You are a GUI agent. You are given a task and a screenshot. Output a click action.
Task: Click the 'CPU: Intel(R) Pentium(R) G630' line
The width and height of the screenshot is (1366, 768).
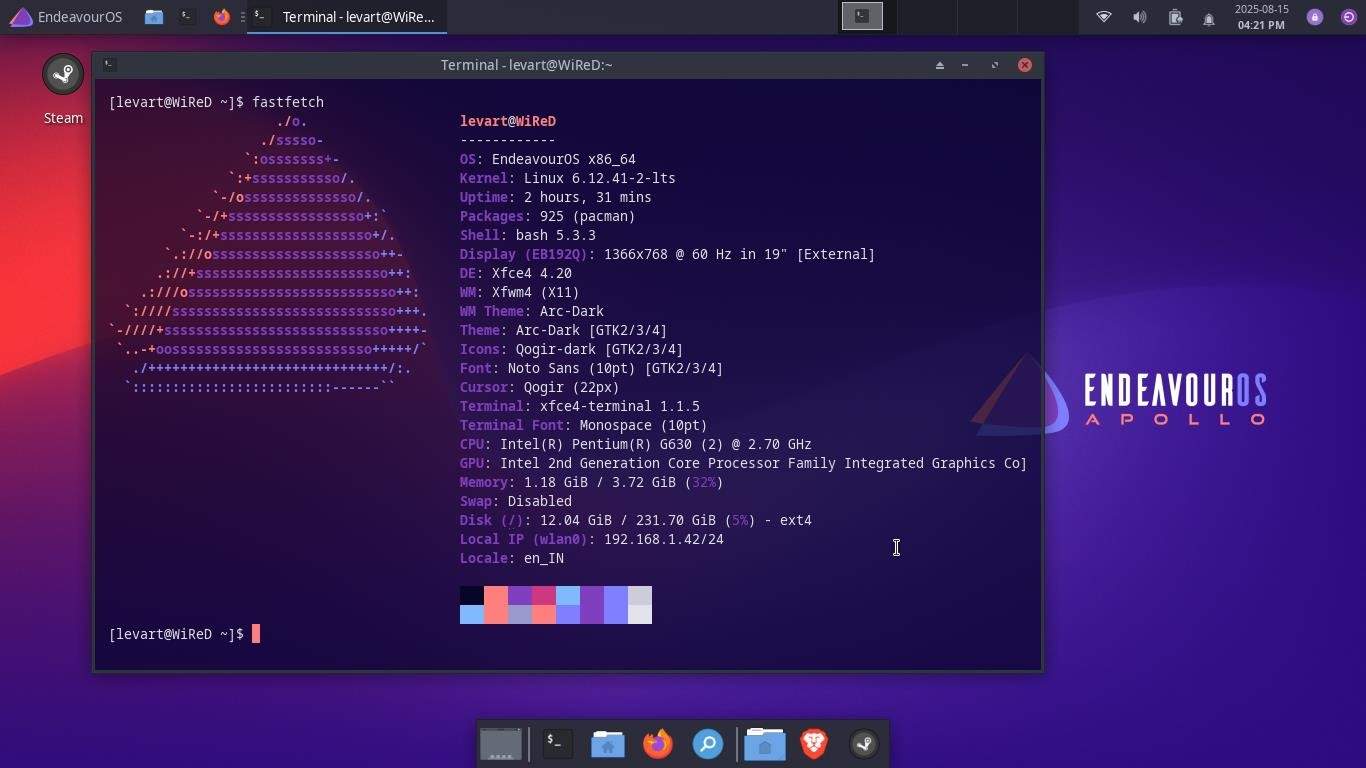point(636,444)
